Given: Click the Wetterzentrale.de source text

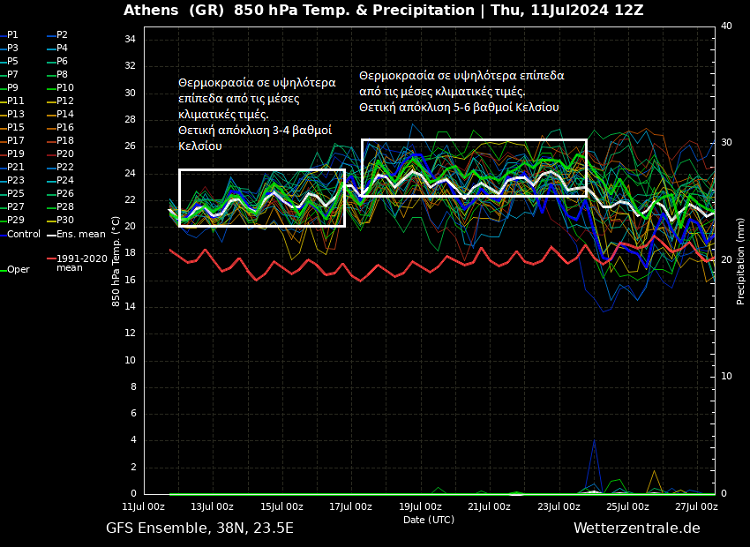Looking at the screenshot, I should (x=636, y=528).
